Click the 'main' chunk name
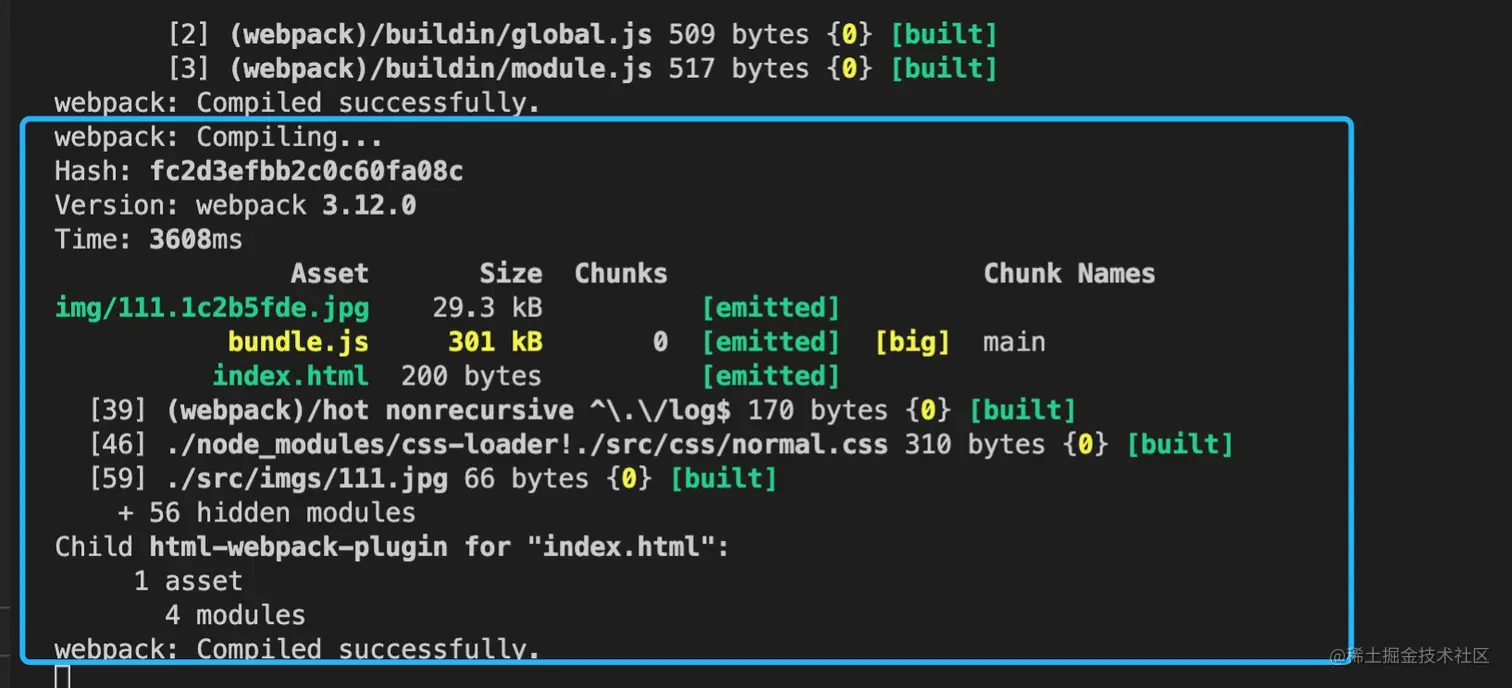The image size is (1512, 688). coord(1014,342)
